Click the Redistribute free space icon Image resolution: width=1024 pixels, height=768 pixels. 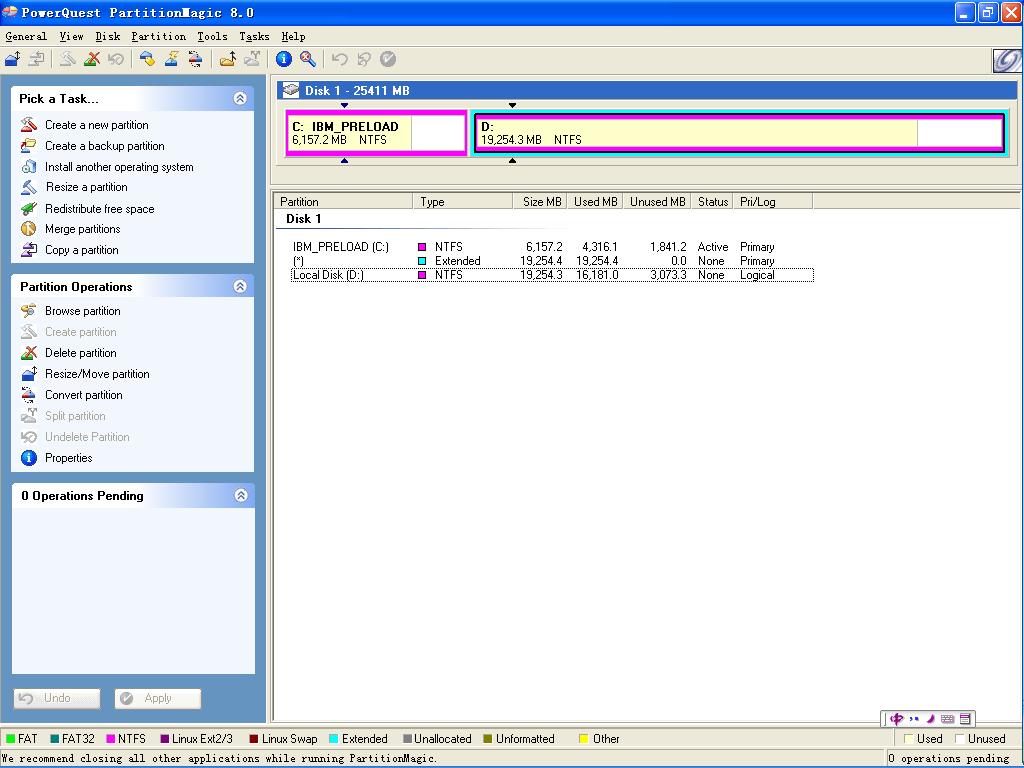(29, 209)
